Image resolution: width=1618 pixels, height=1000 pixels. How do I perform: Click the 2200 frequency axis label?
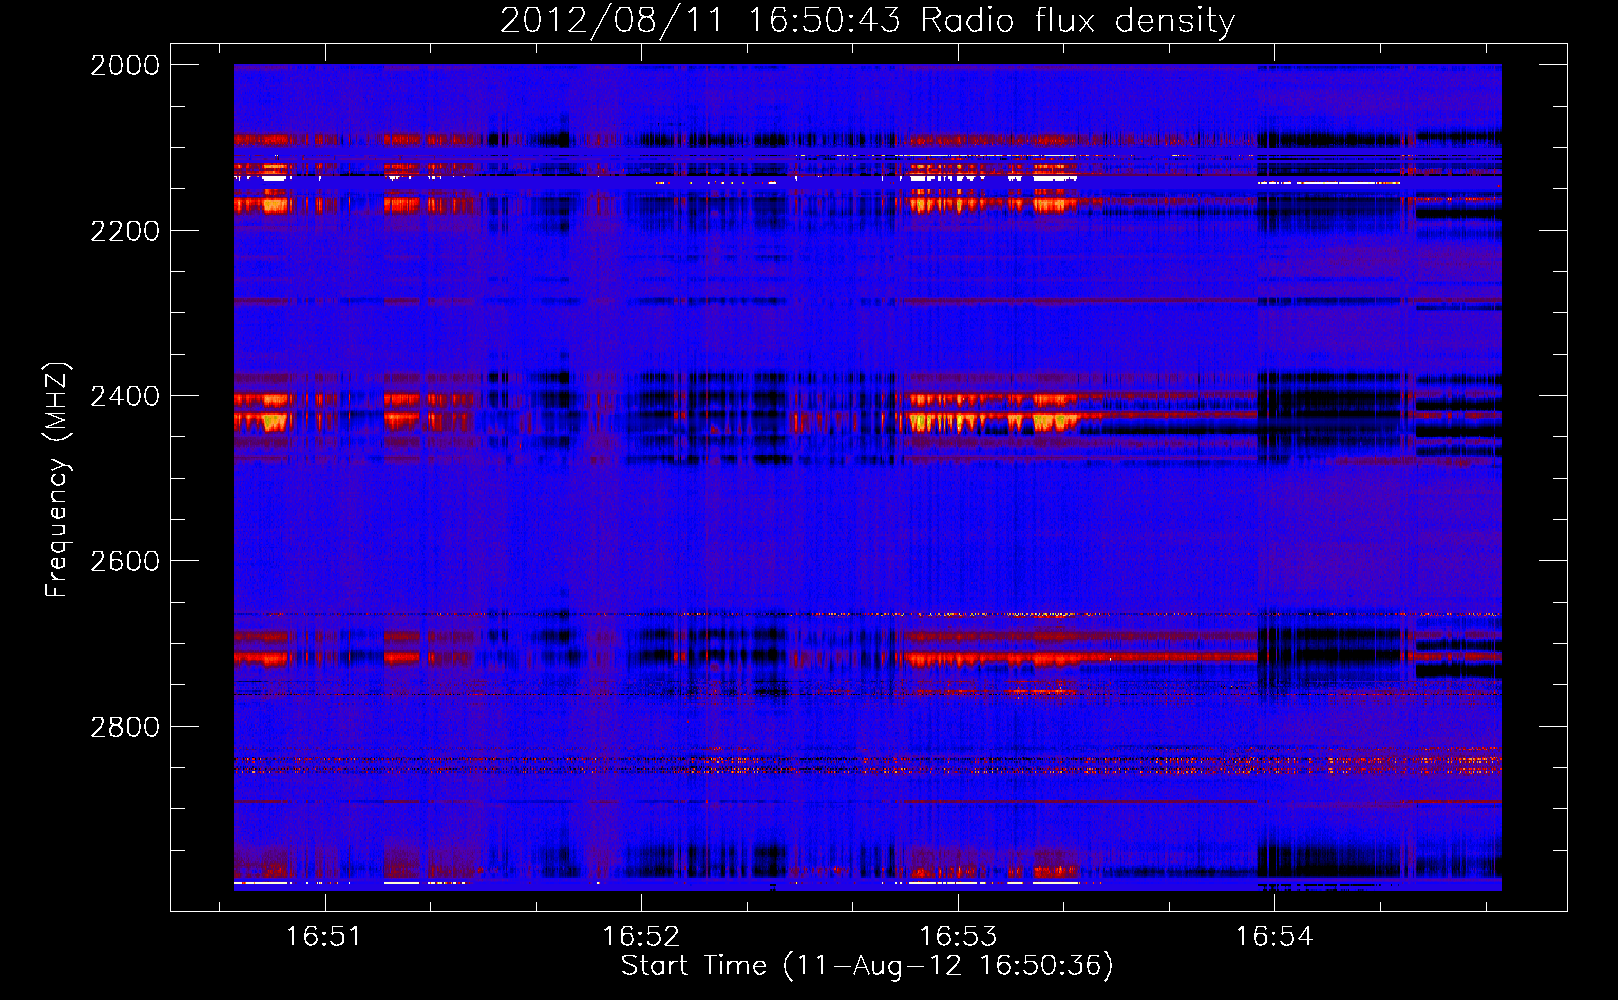125,231
